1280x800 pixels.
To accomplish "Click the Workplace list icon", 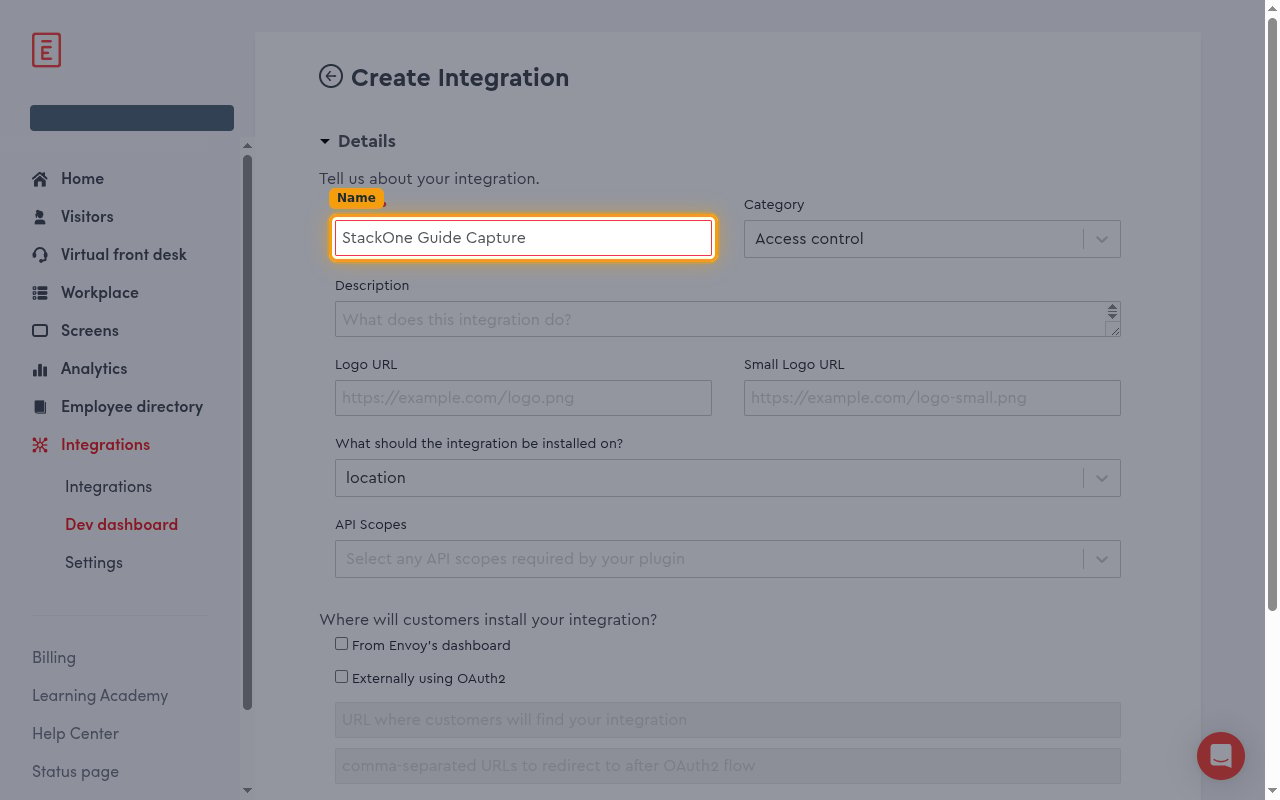I will pyautogui.click(x=40, y=293).
